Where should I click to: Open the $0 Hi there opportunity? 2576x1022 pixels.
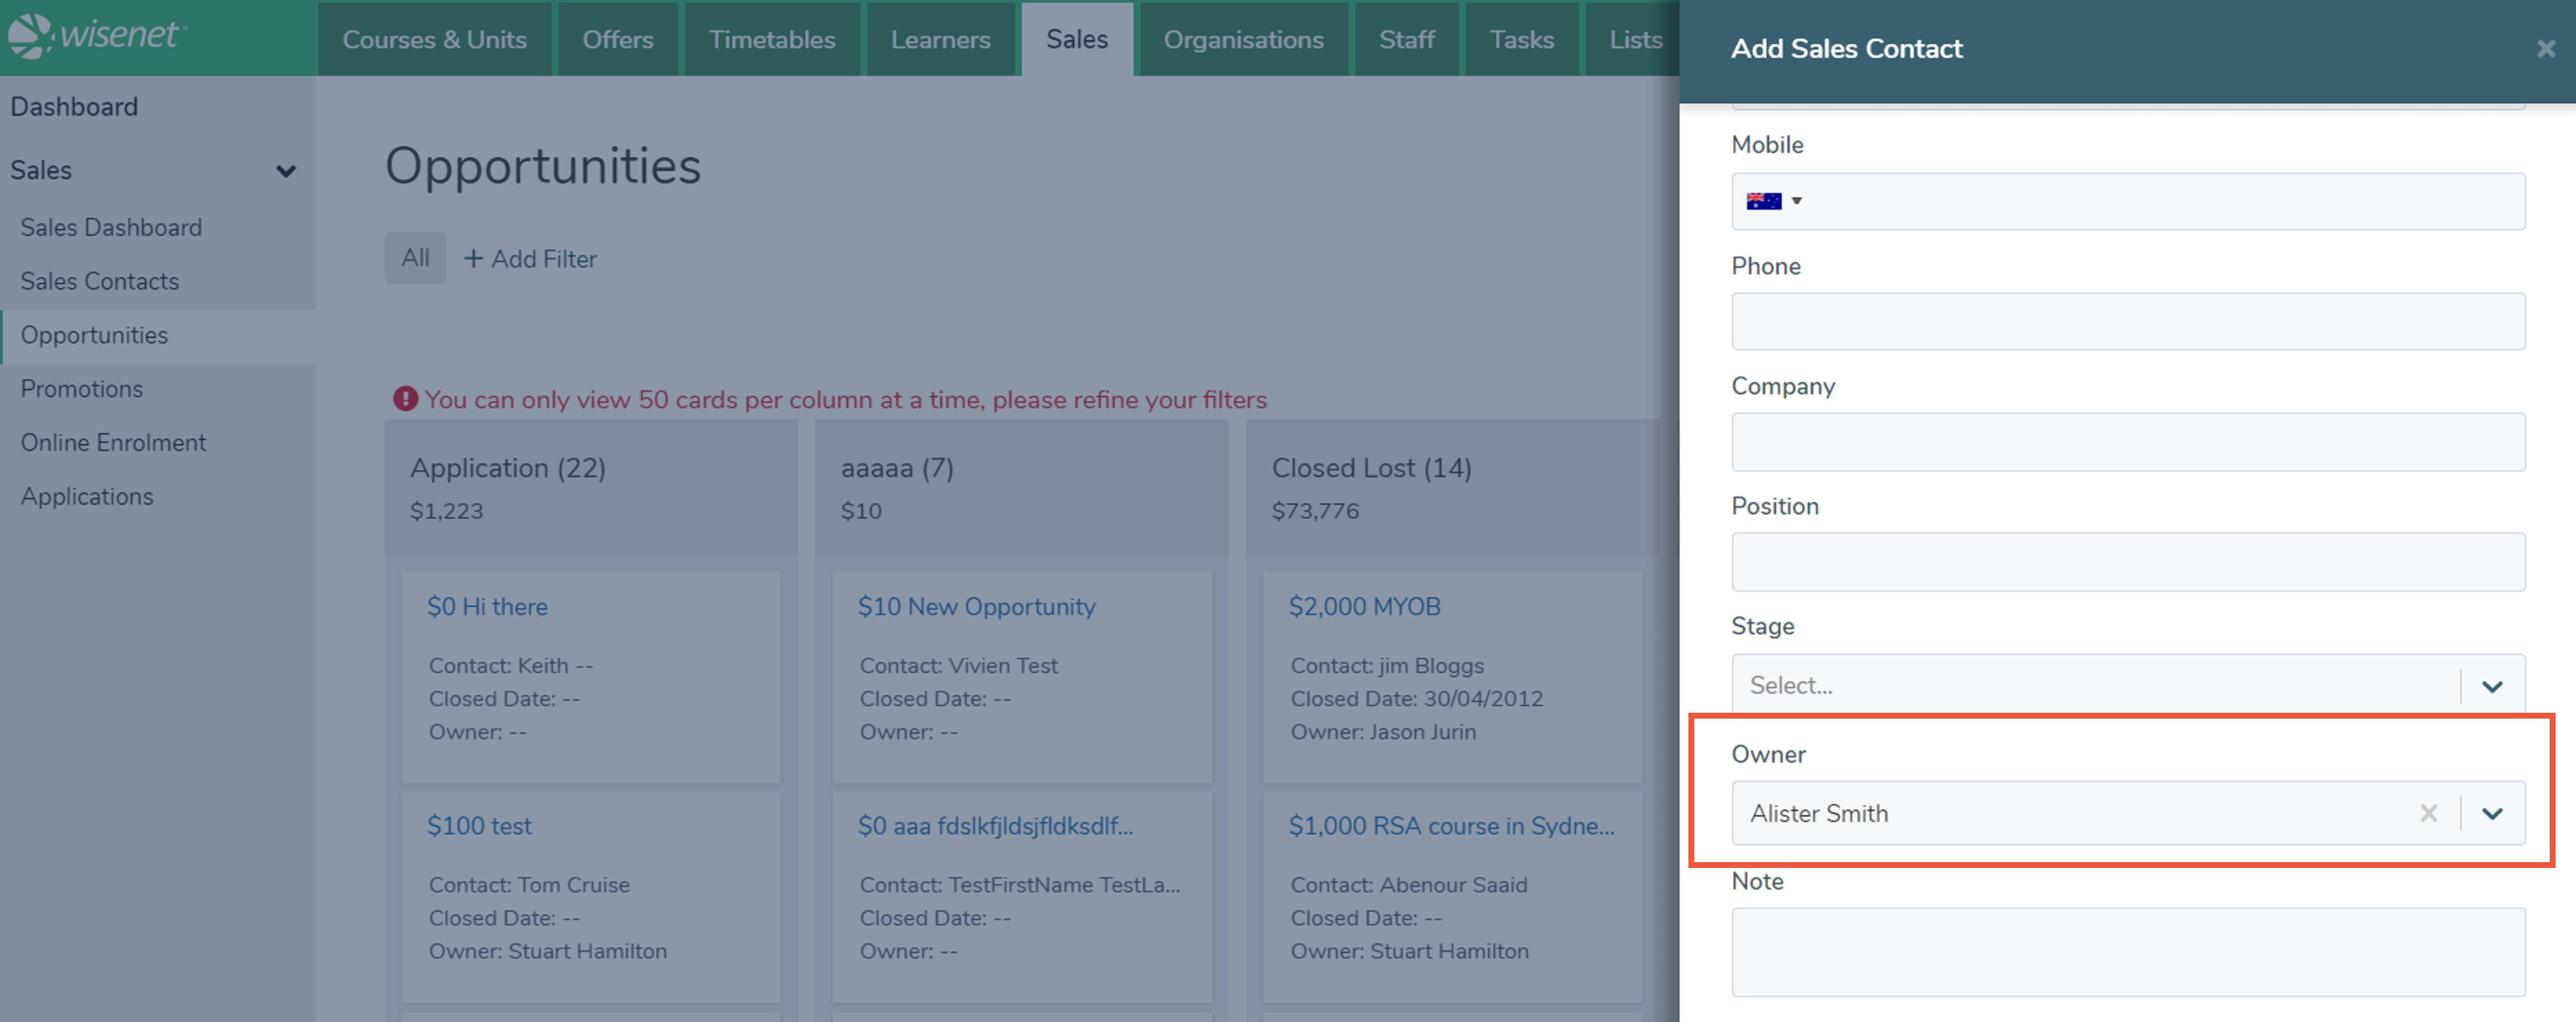pos(487,607)
